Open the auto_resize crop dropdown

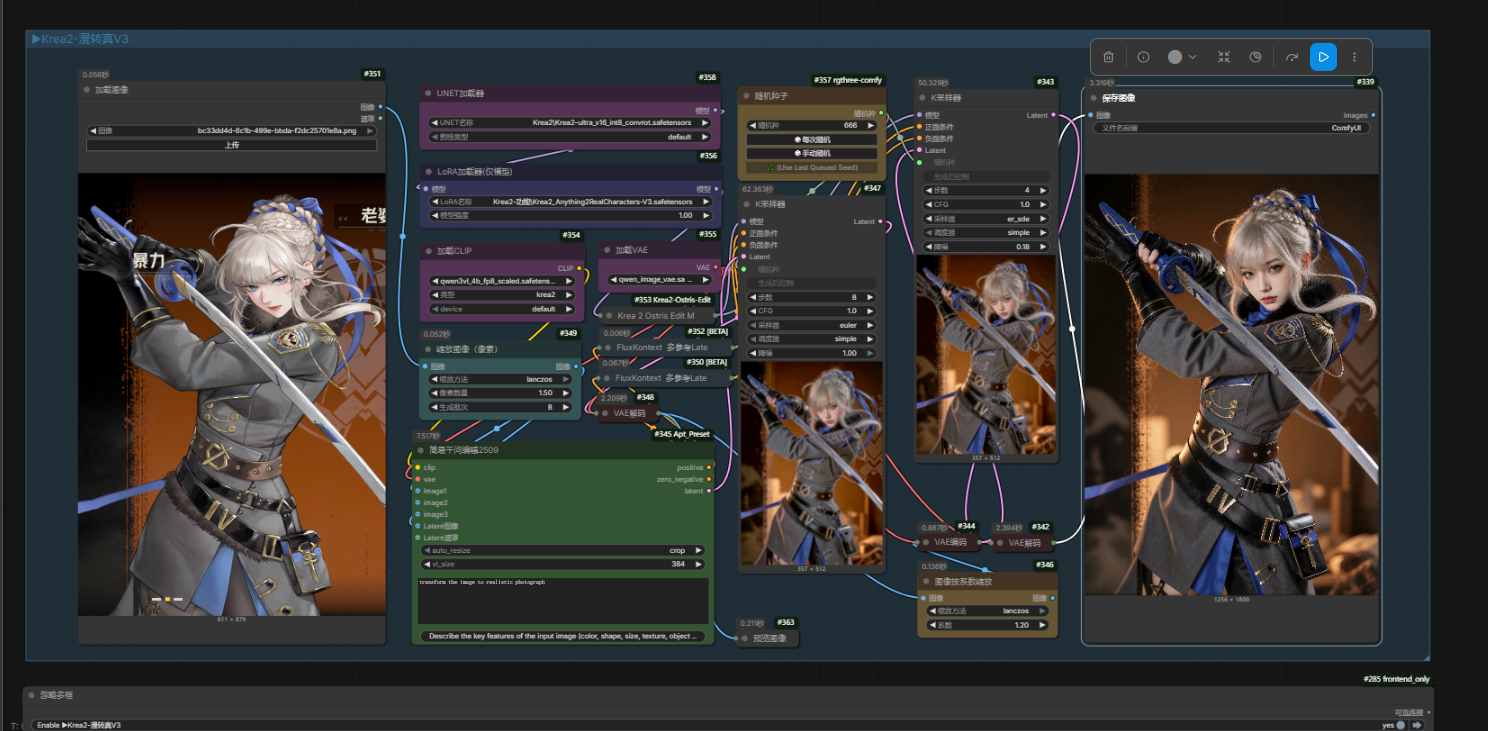click(x=562, y=550)
